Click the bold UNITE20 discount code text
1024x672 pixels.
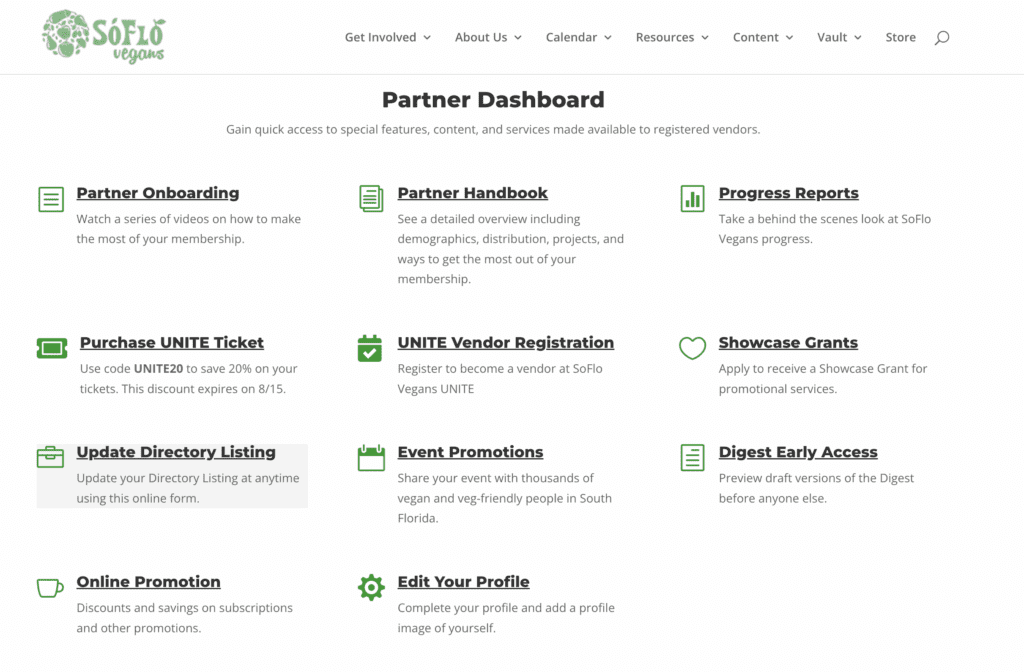[159, 368]
